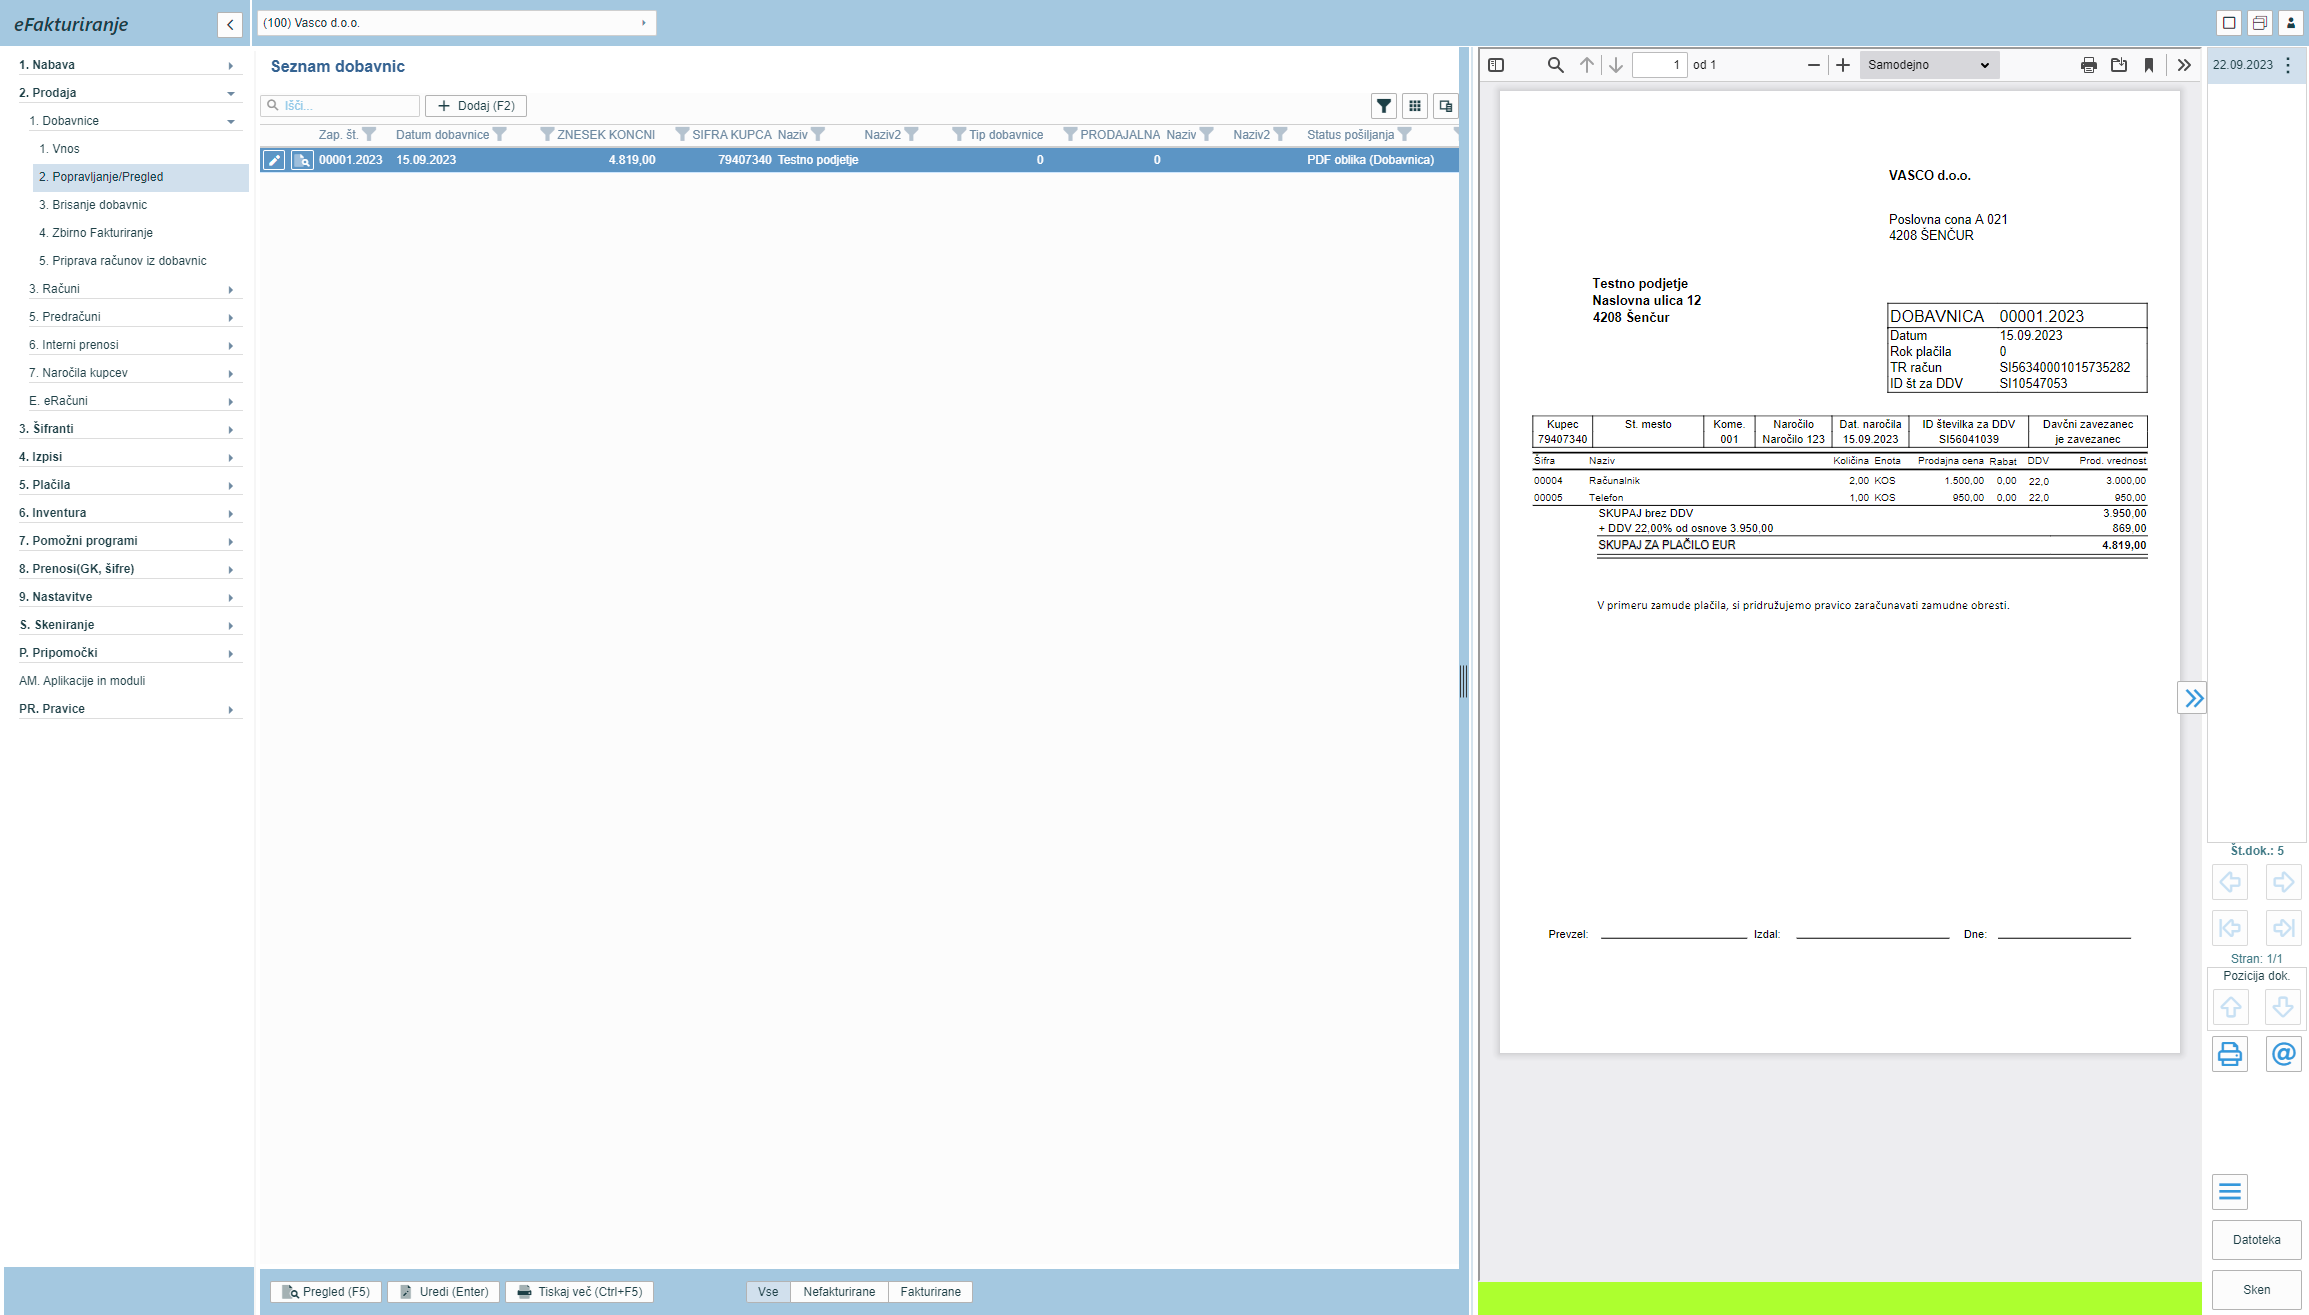2309x1315 pixels.
Task: Filter the Datum dobavnice column
Action: [500, 134]
